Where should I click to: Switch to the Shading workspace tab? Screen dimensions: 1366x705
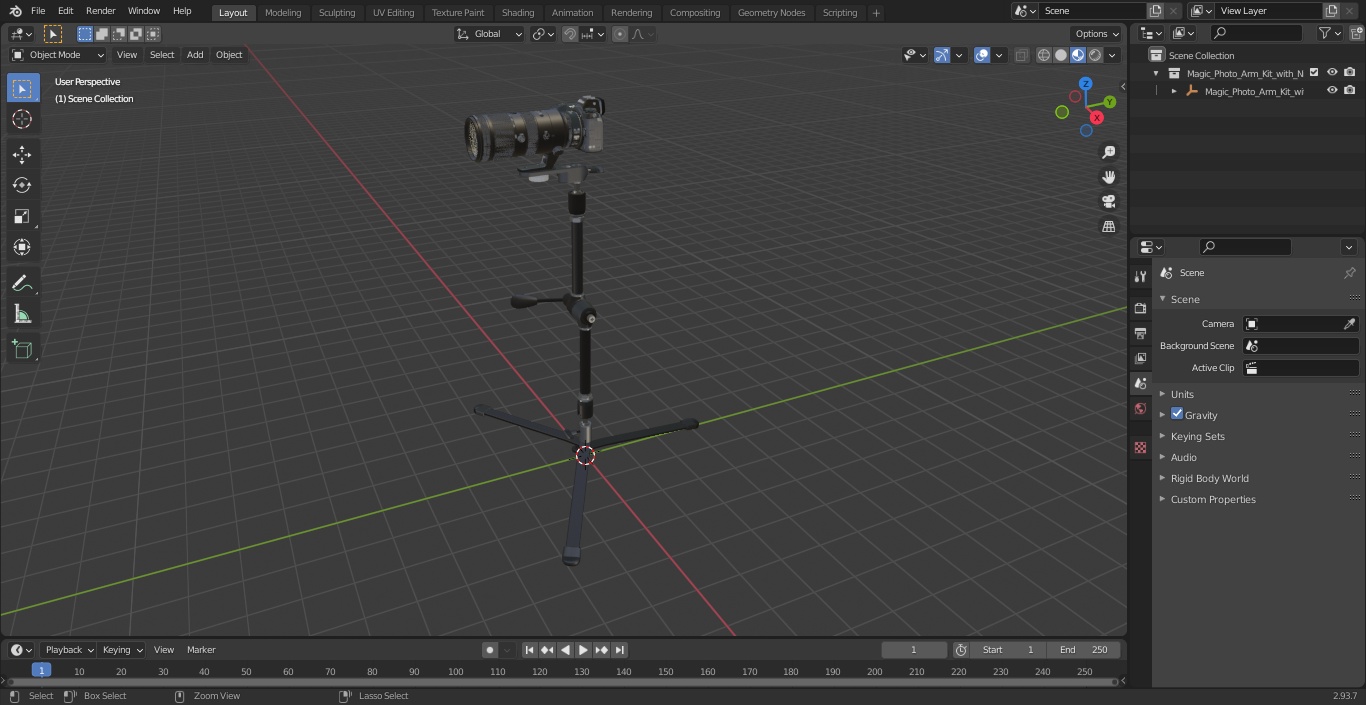tap(518, 13)
